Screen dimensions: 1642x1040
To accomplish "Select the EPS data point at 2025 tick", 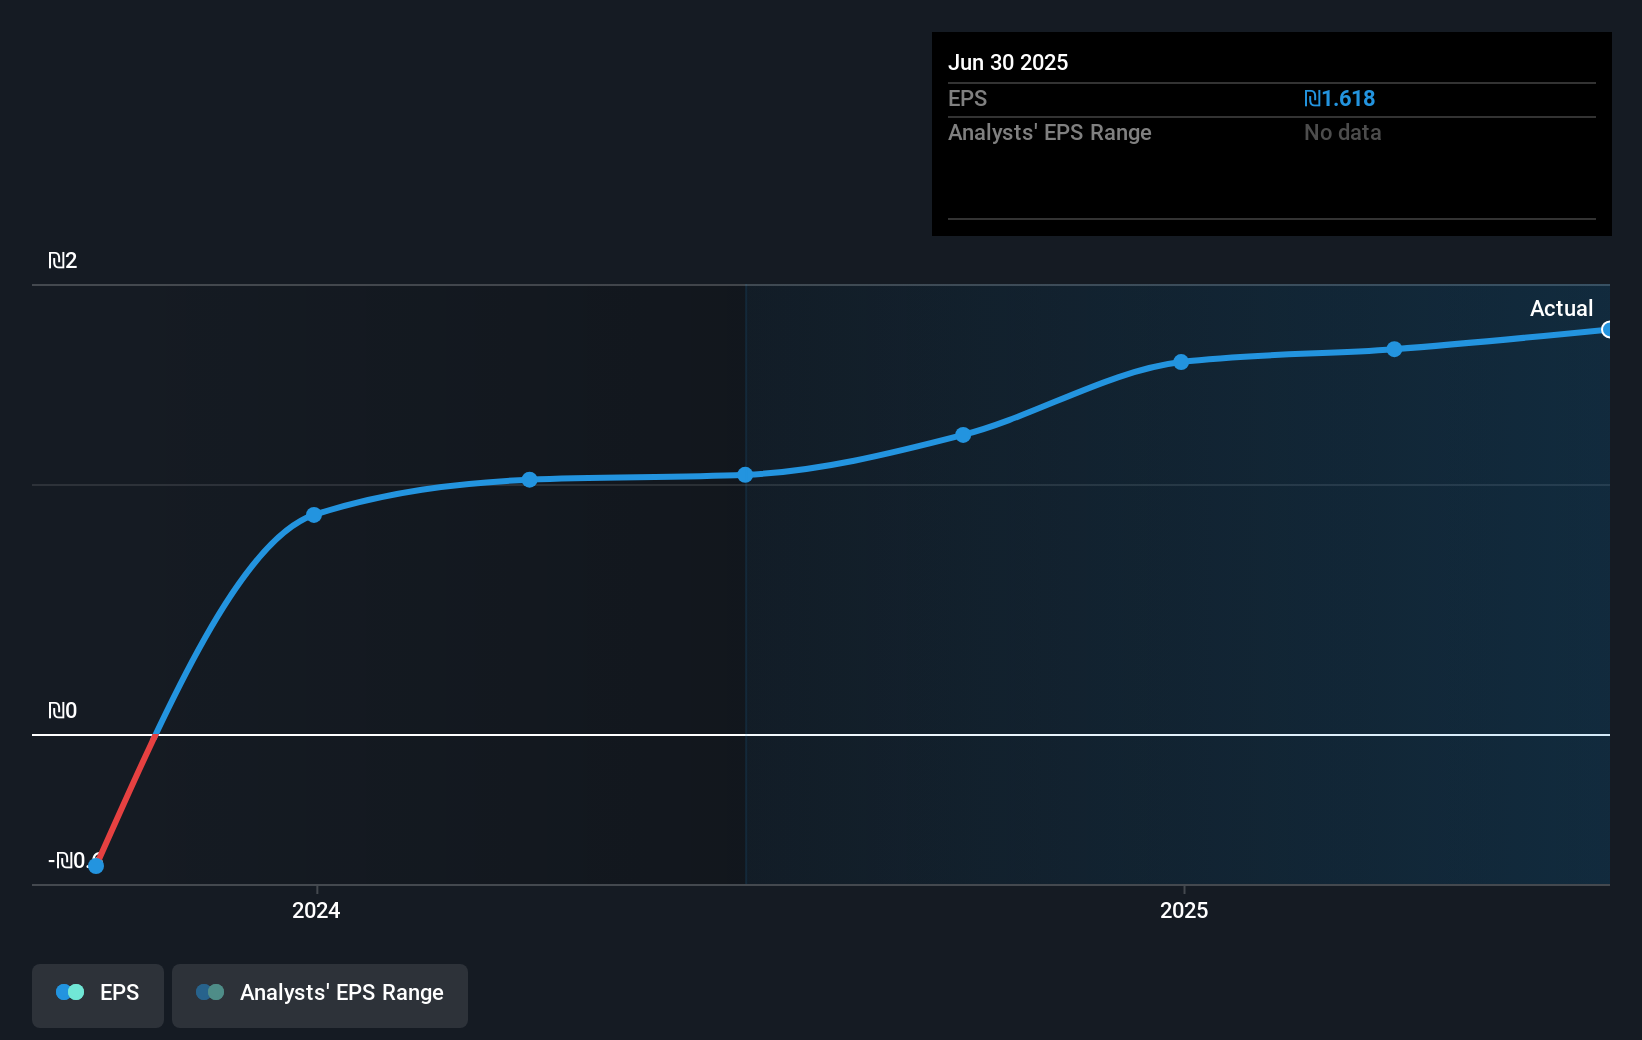I will pos(1181,362).
